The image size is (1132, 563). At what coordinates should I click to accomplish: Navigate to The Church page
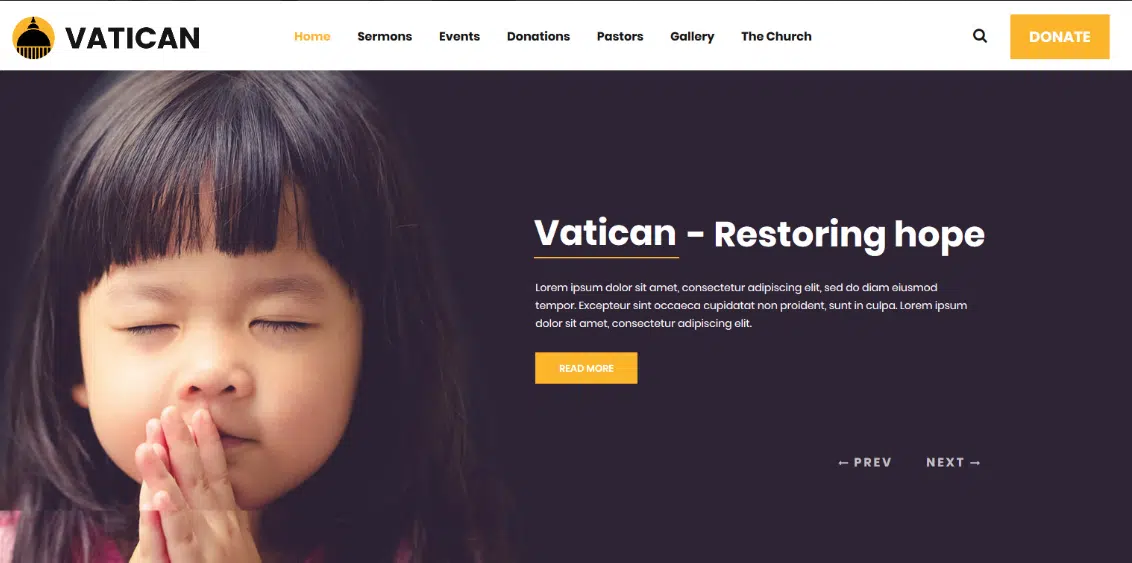776,36
